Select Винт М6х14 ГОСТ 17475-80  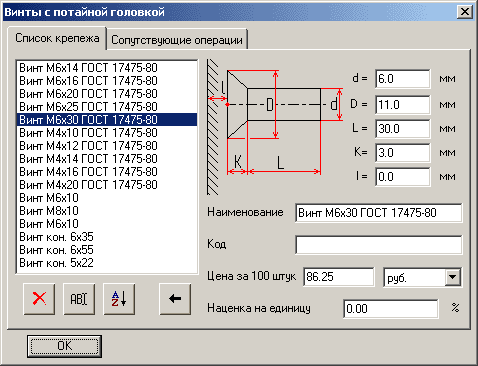point(107,68)
